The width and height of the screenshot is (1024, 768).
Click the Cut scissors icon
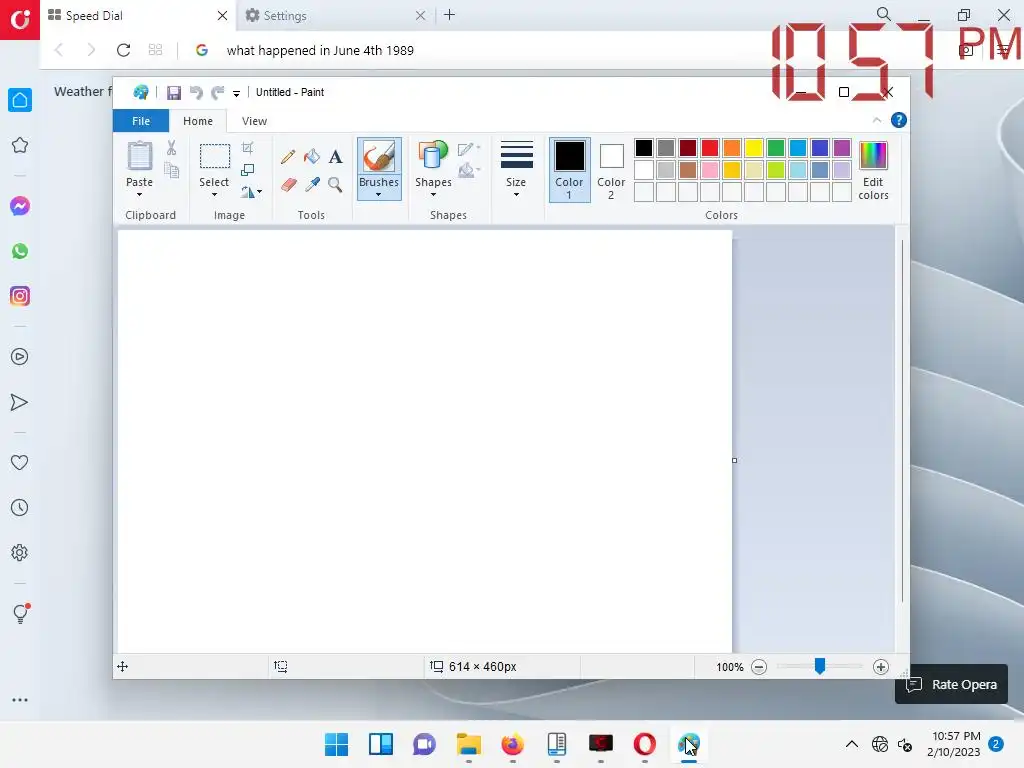coord(171,148)
